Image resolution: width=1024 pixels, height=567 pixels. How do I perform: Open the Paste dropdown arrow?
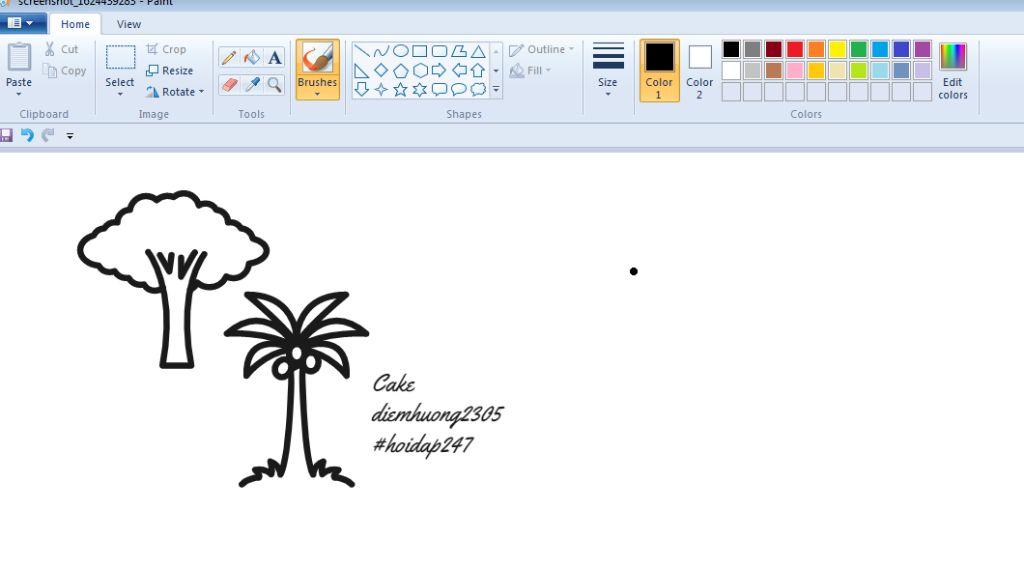pos(19,95)
